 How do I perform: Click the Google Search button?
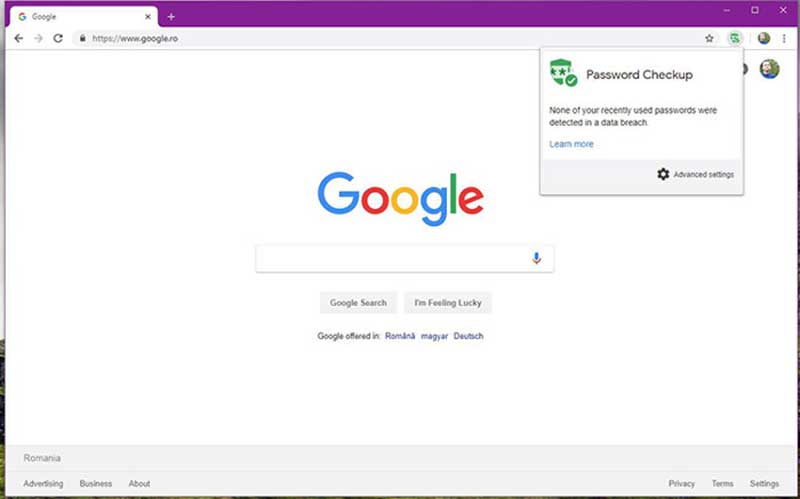[x=358, y=303]
